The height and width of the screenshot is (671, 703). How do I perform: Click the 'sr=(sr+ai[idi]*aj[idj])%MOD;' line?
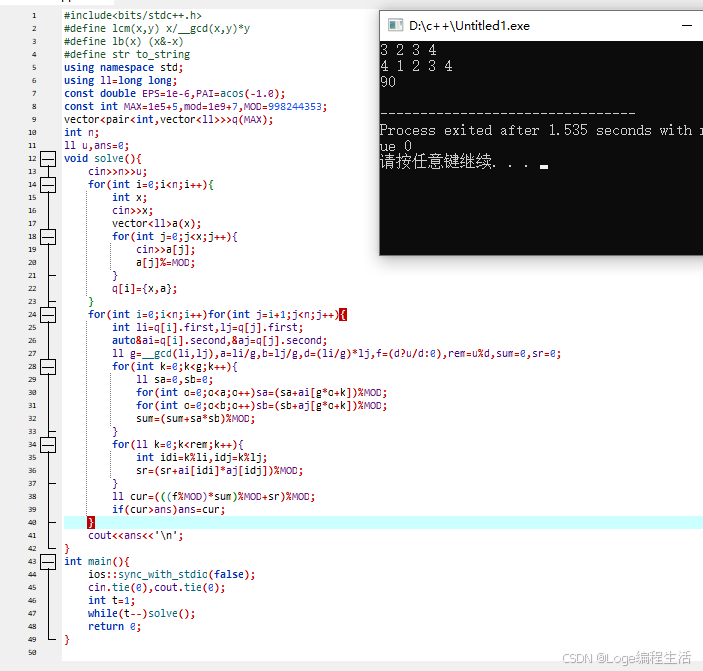(x=220, y=471)
